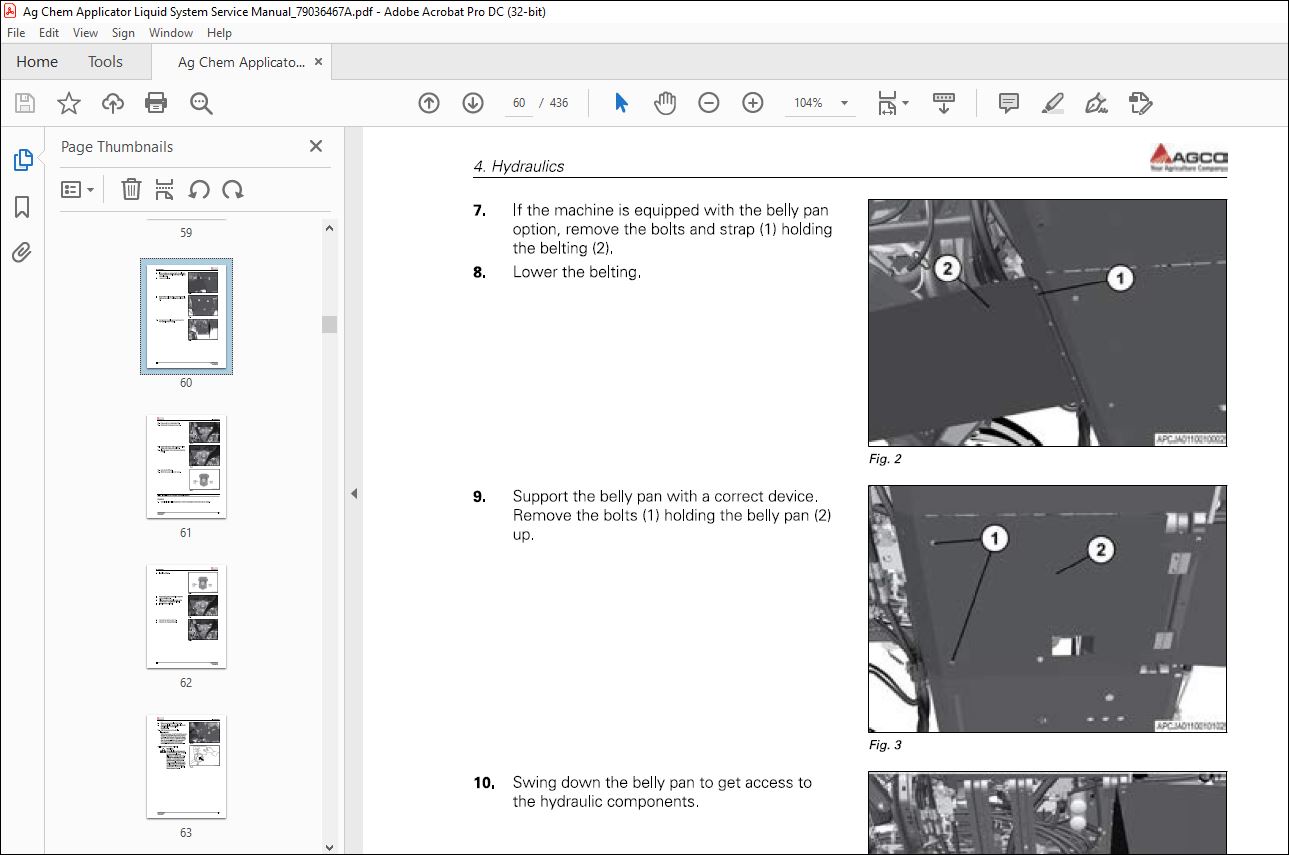This screenshot has width=1289, height=855.
Task: Click the read mode scrolling icon
Action: pyautogui.click(x=944, y=103)
